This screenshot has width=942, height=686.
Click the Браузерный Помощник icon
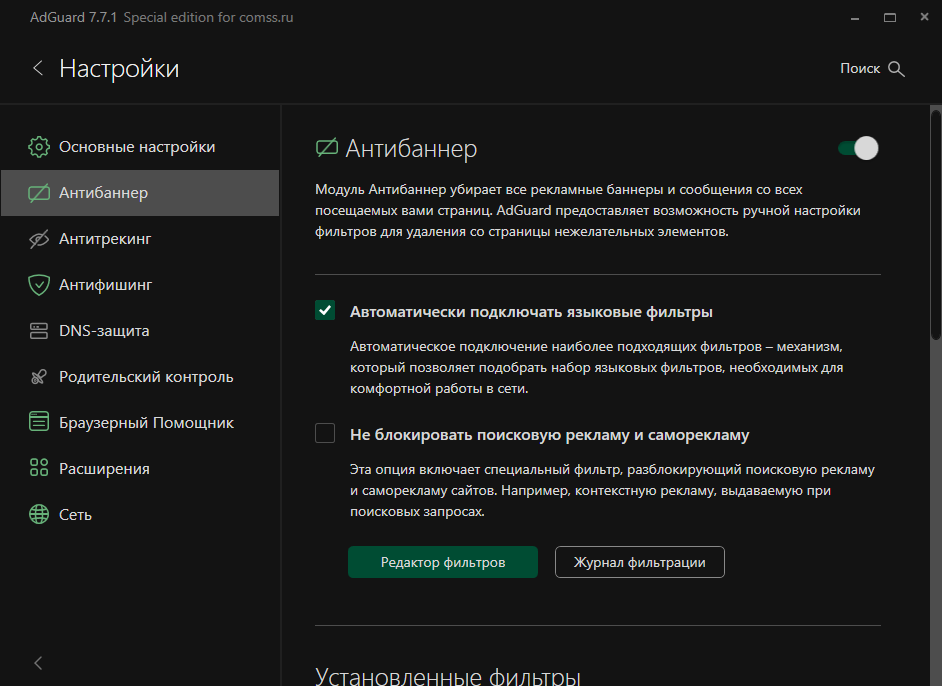tap(39, 422)
